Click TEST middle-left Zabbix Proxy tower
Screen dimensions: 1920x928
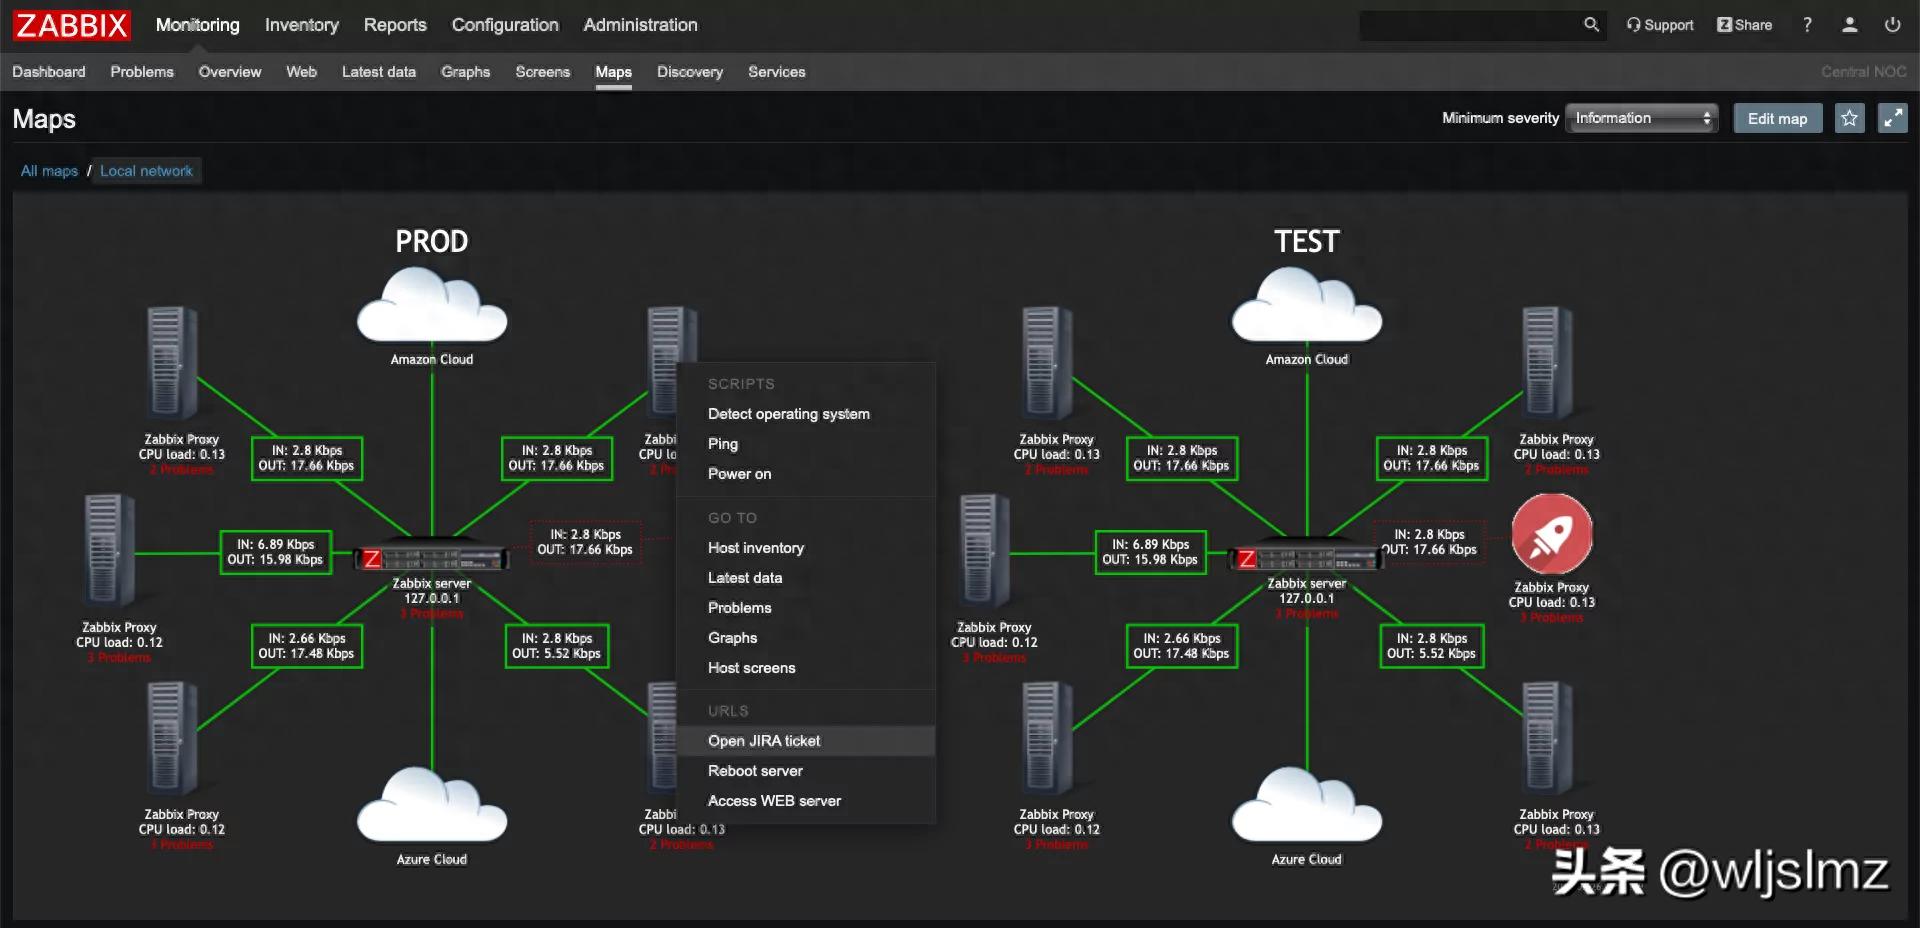(985, 550)
